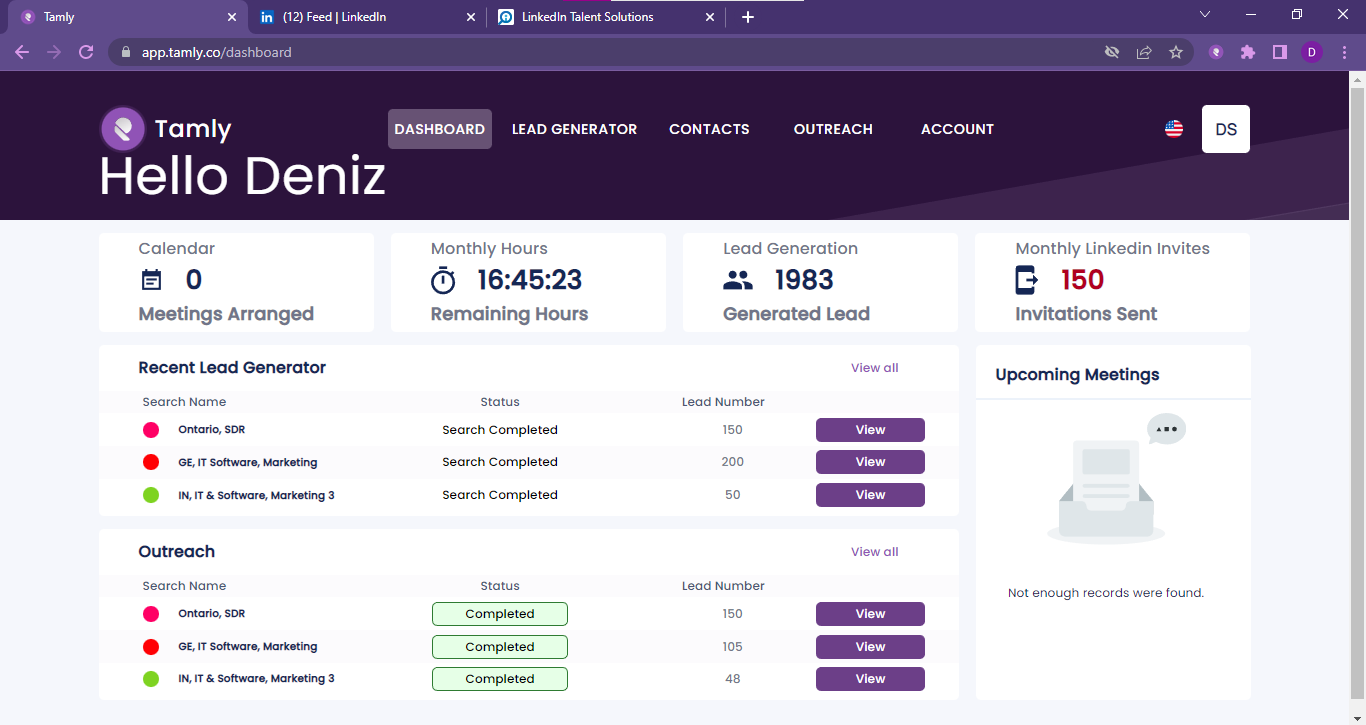Click Completed badge for Ontario, SDR outreach
Viewport: 1366px width, 725px height.
pyautogui.click(x=500, y=614)
